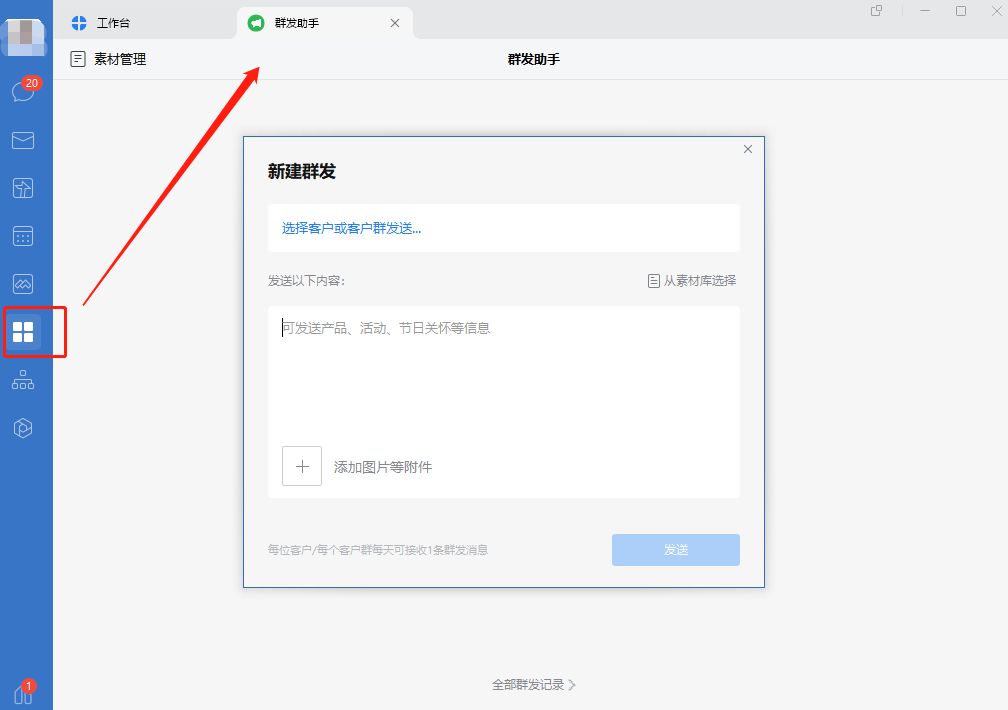Select the cube-shaped applications icon
Image resolution: width=1008 pixels, height=710 pixels.
pos(24,428)
